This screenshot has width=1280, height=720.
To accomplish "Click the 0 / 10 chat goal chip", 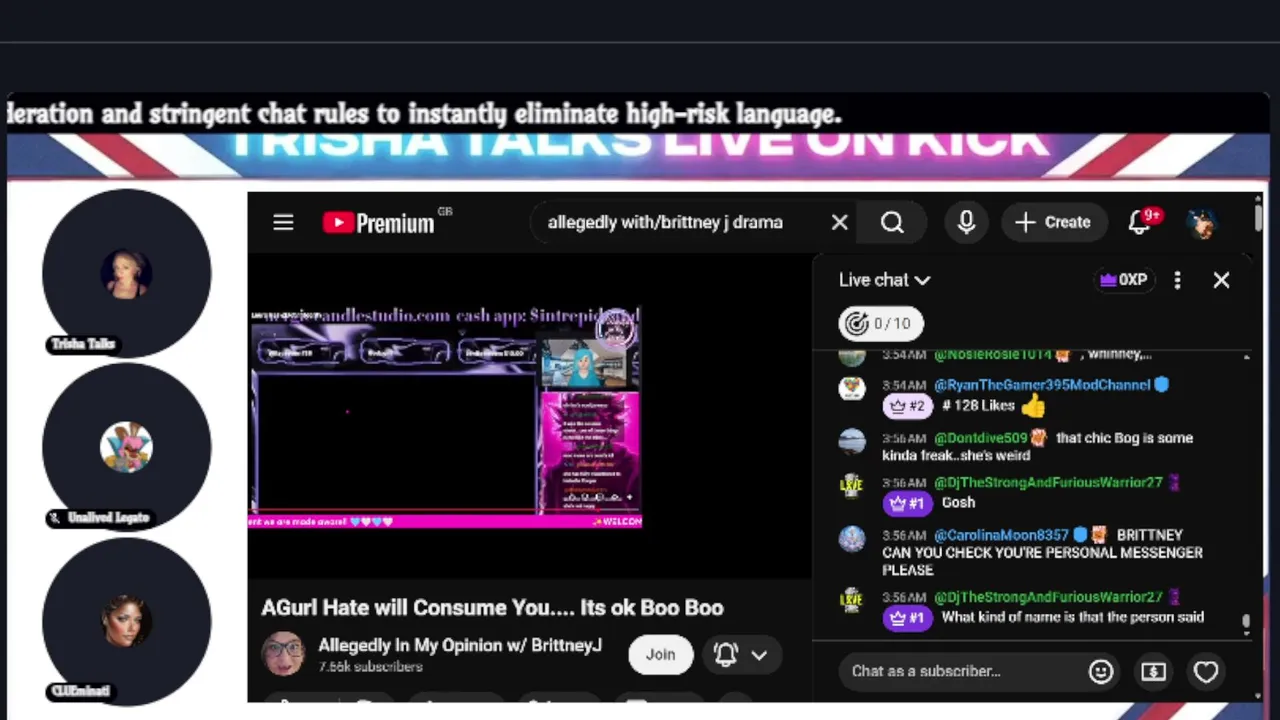I will (880, 323).
